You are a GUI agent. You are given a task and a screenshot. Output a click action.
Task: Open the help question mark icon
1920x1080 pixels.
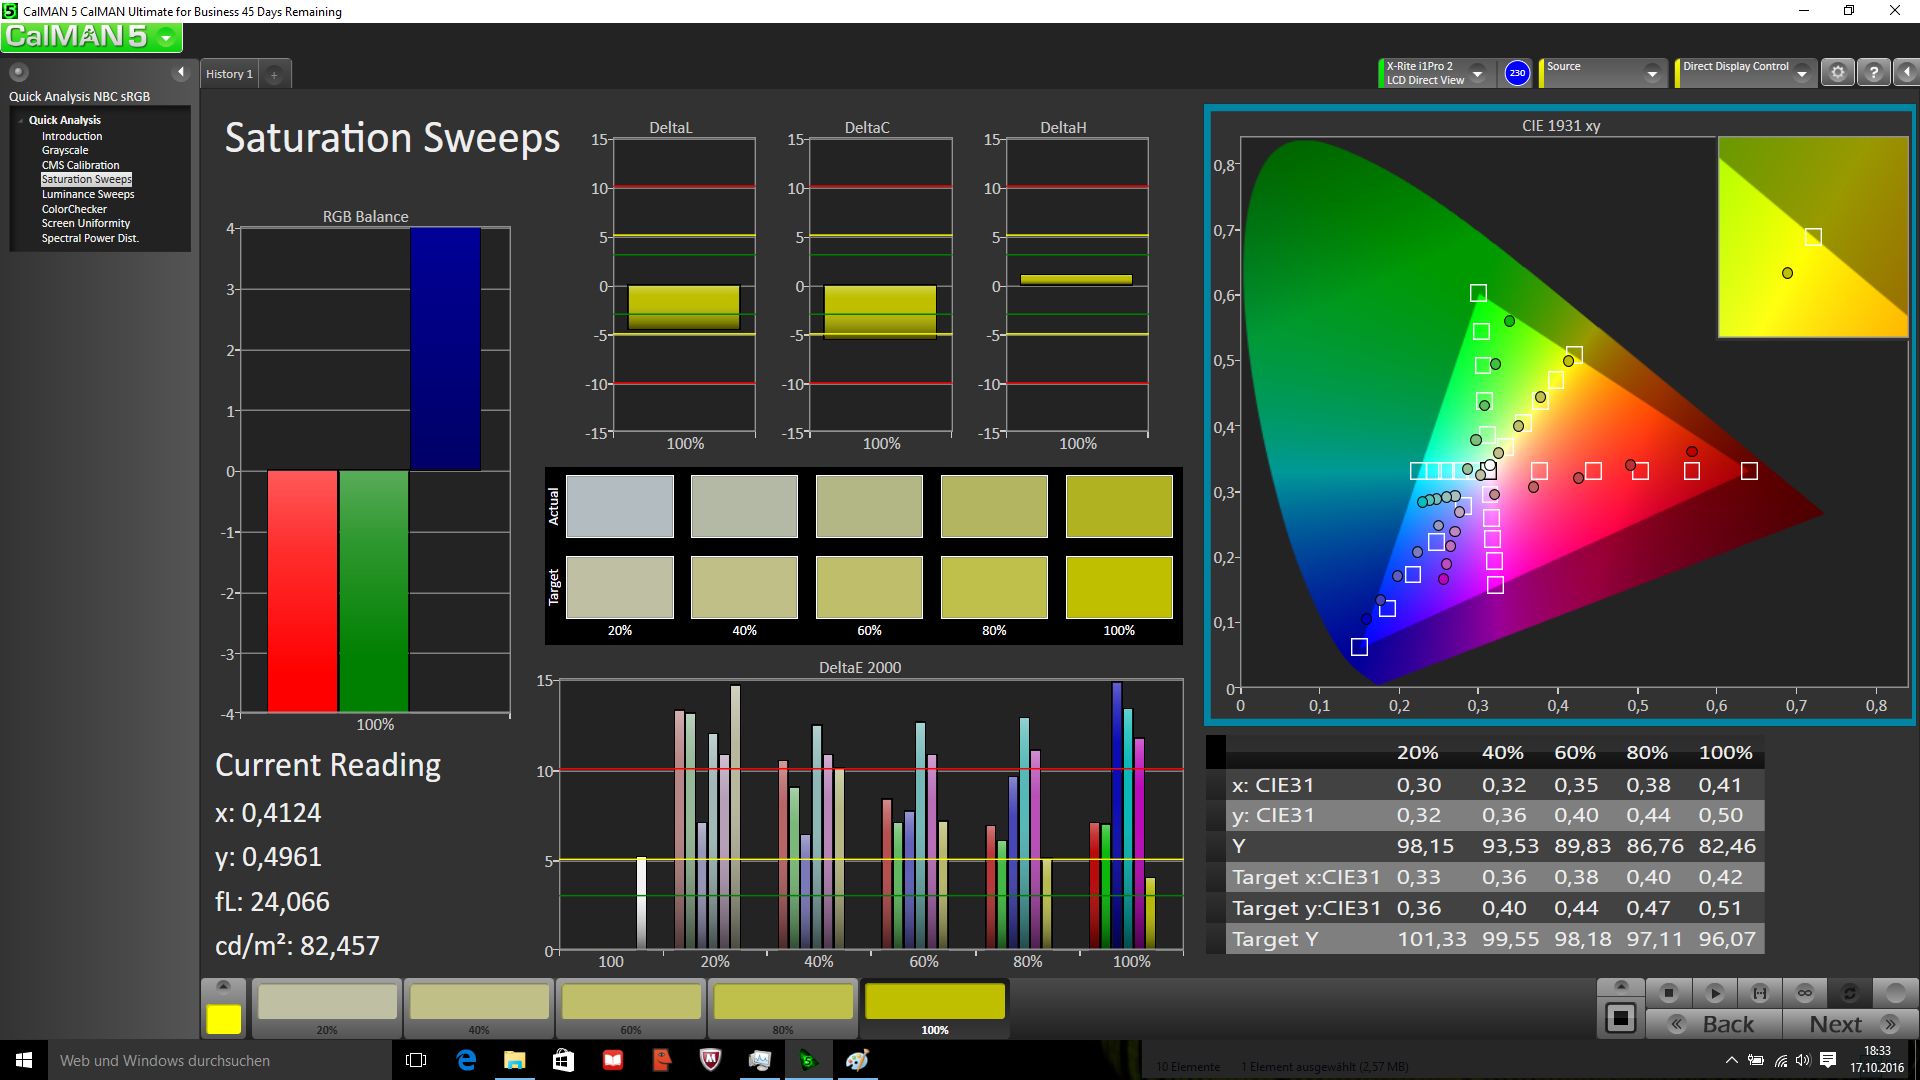pyautogui.click(x=1873, y=73)
